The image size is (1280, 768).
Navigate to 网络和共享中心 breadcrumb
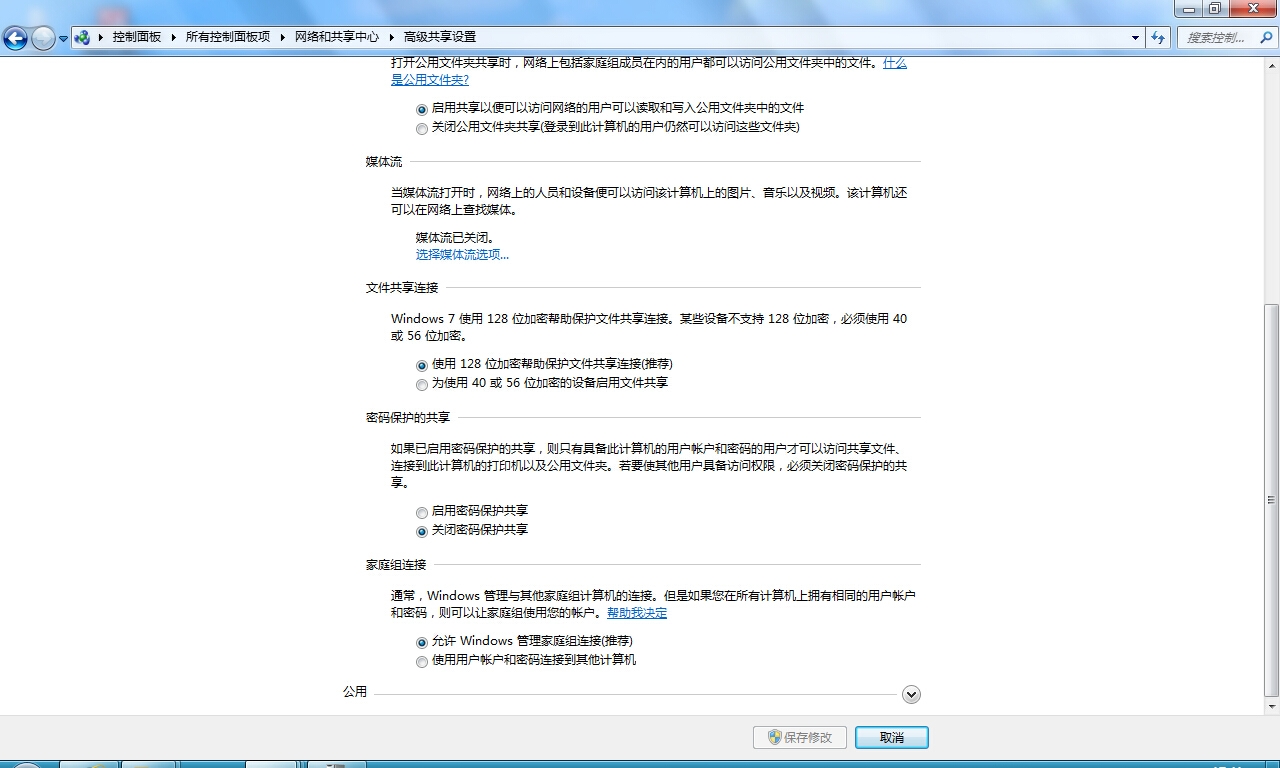[x=337, y=37]
